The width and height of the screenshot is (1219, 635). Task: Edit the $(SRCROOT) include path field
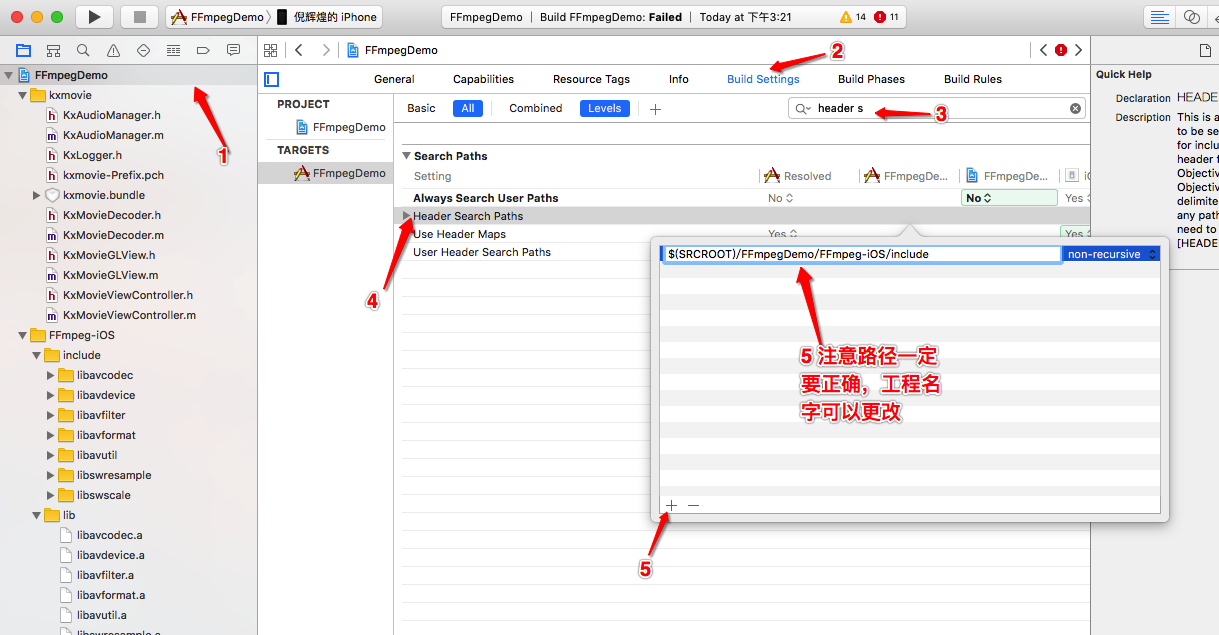[x=861, y=254]
